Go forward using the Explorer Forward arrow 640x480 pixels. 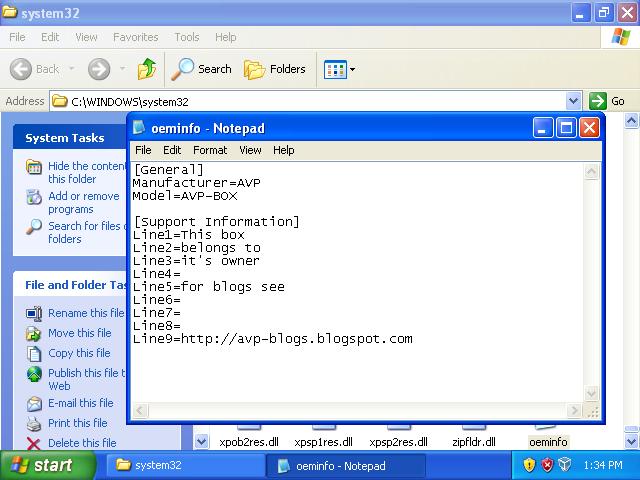[x=99, y=69]
